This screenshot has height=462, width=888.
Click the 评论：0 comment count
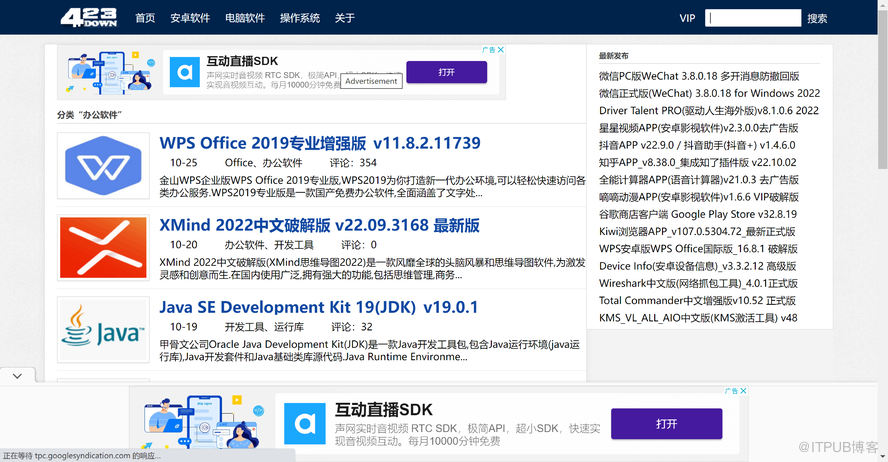(358, 245)
